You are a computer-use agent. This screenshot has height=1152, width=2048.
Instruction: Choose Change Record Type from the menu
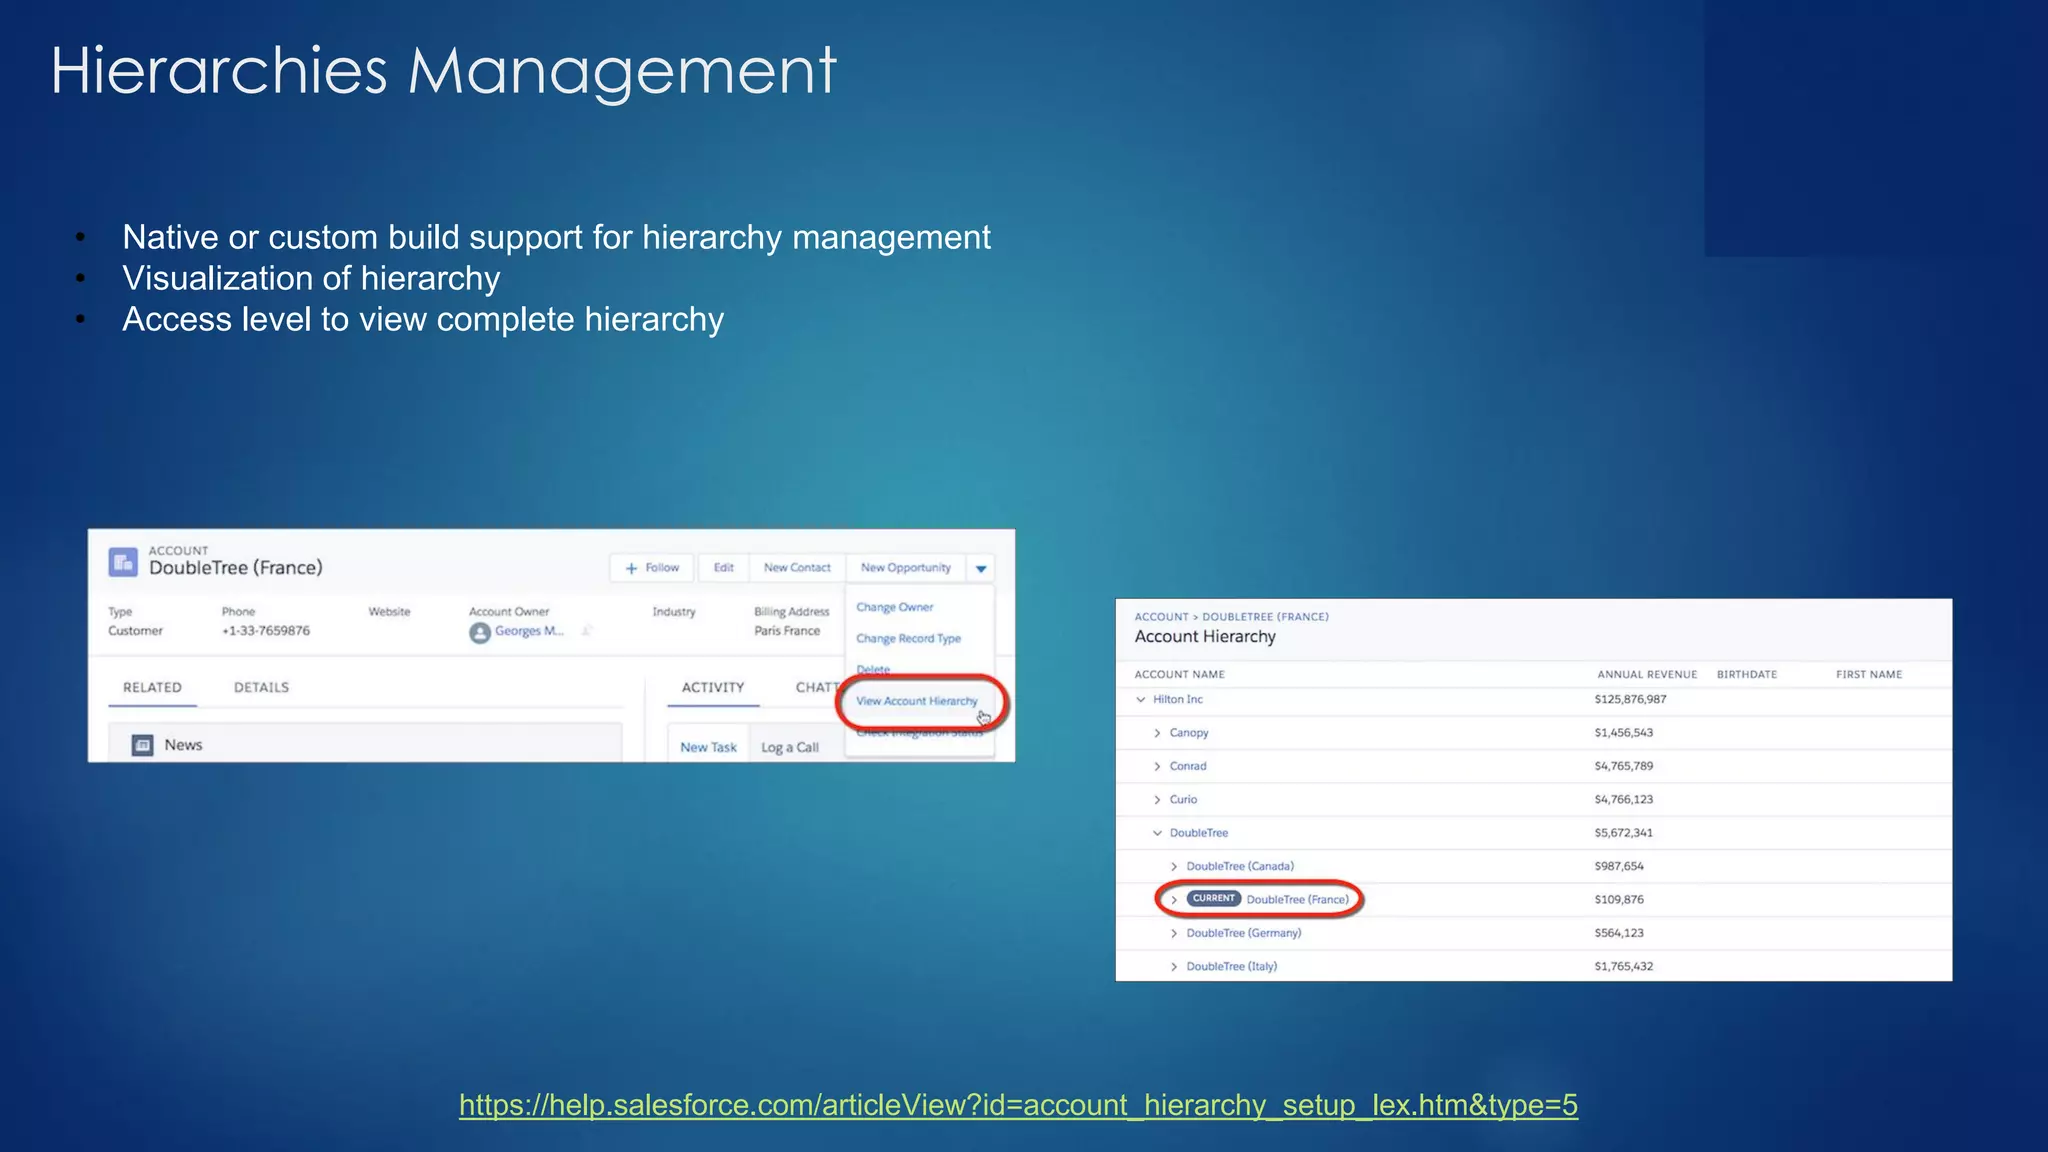tap(908, 638)
